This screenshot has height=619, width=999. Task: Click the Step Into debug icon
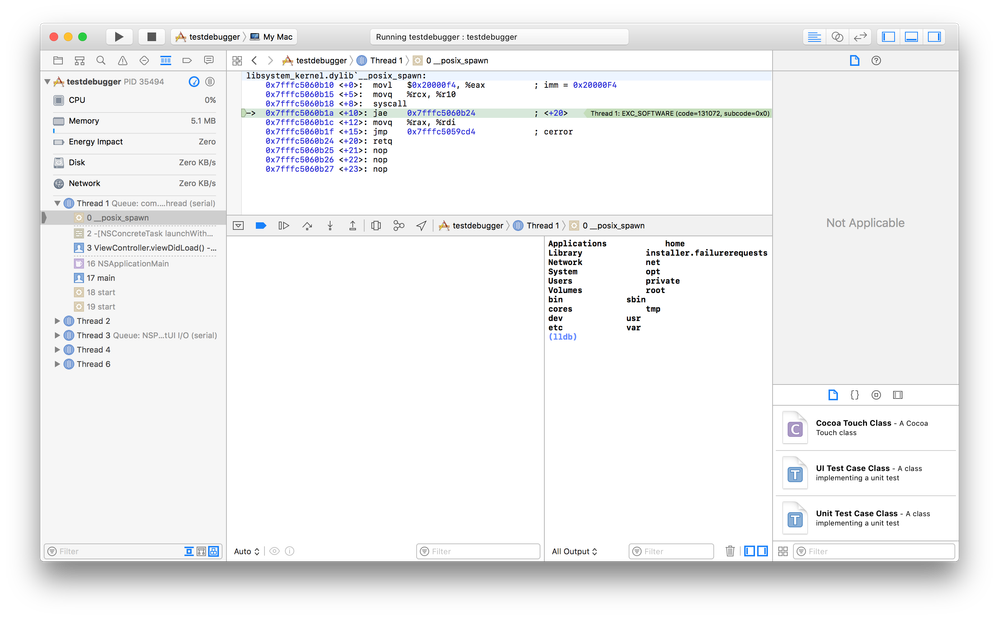330,226
